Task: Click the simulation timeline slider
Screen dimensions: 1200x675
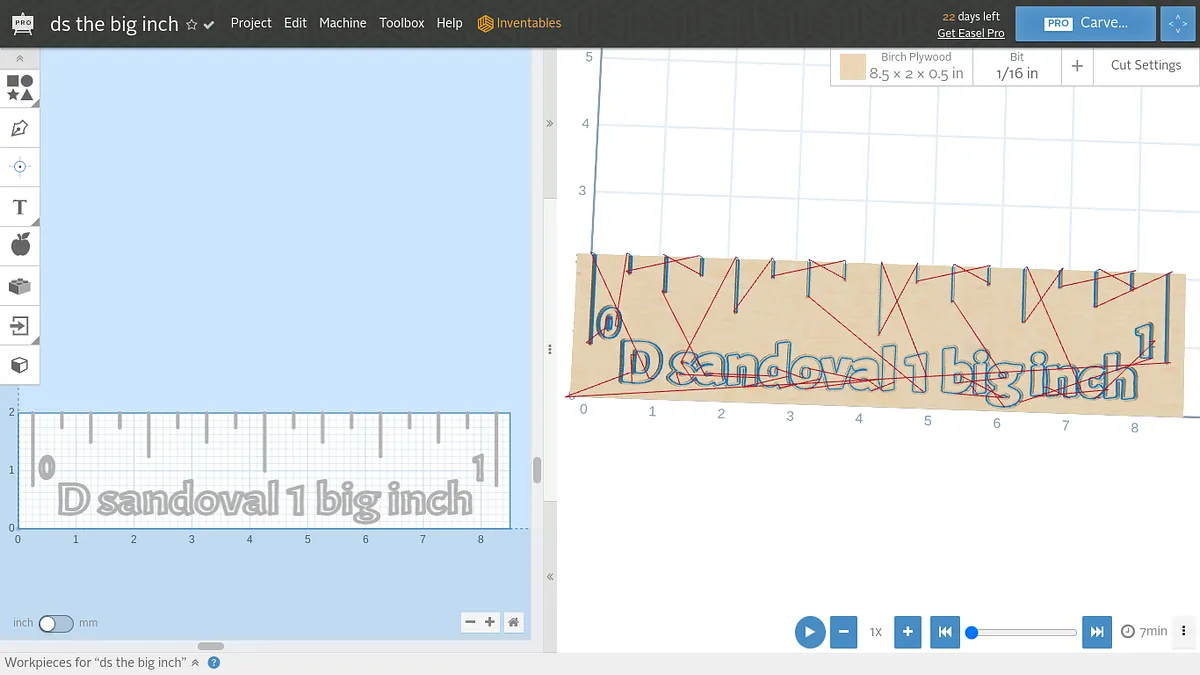Action: [1022, 632]
